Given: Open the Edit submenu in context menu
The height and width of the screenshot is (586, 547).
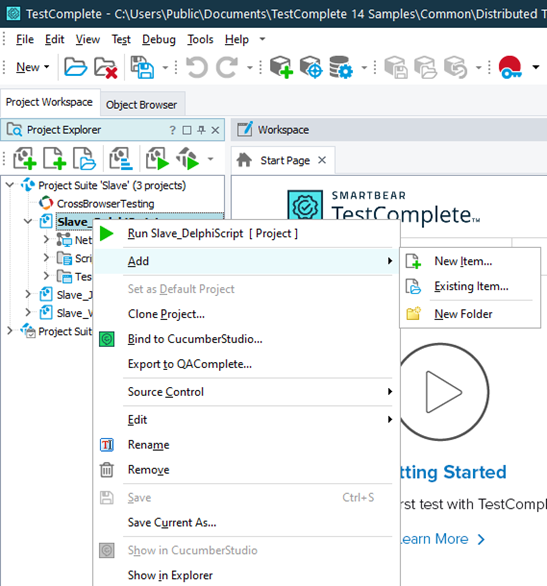Looking at the screenshot, I should click(x=247, y=420).
